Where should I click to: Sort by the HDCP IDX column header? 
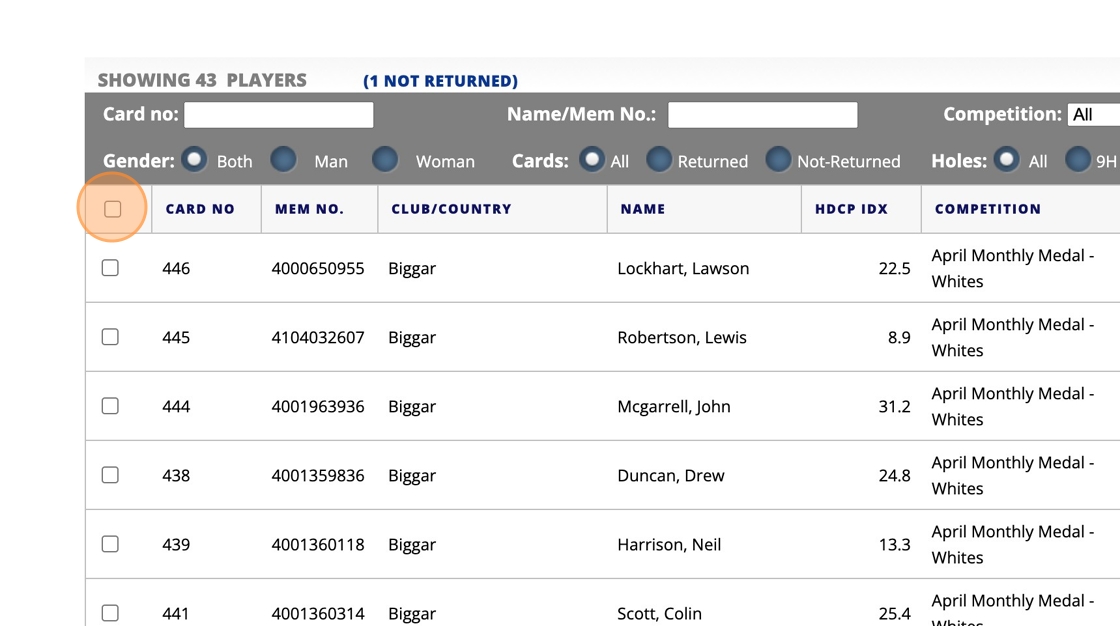coord(851,209)
